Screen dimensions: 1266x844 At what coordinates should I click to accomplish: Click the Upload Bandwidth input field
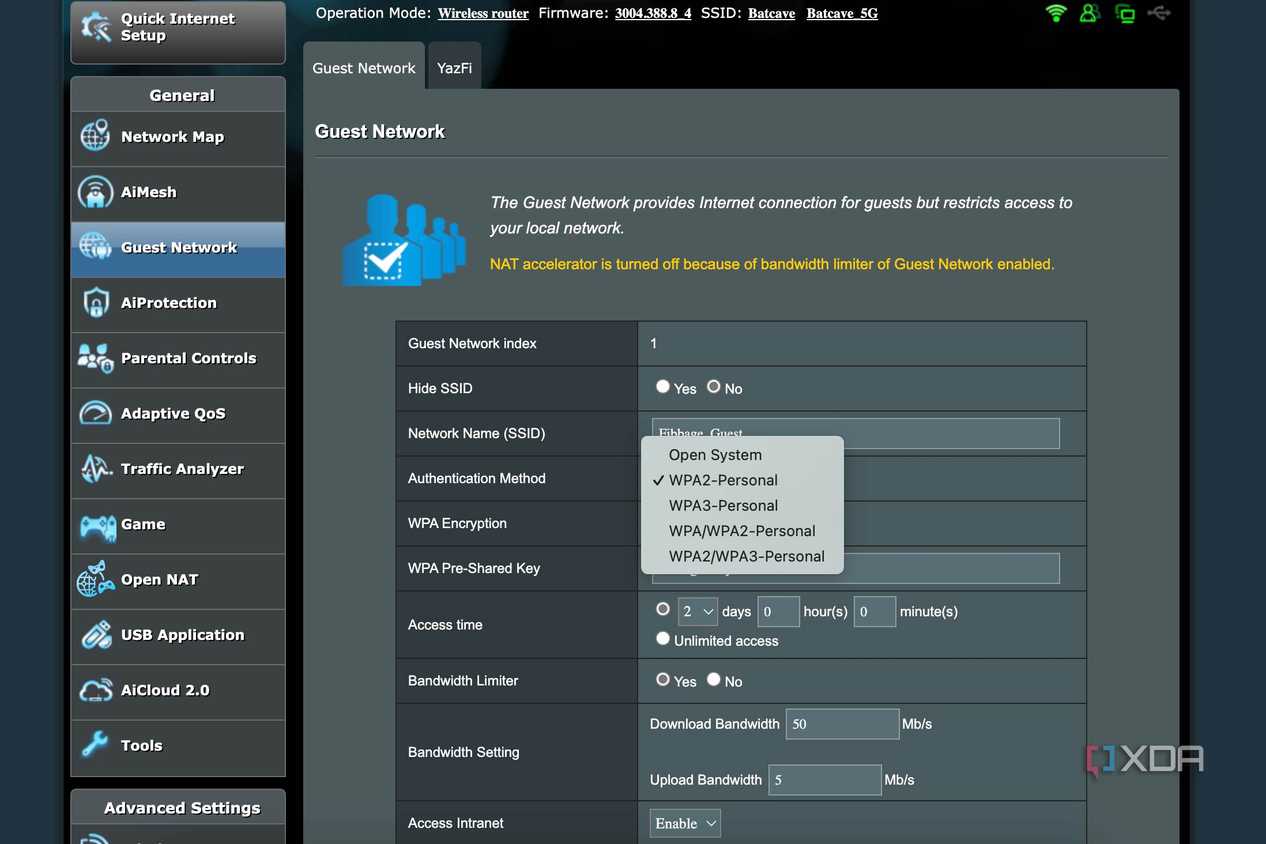click(824, 780)
